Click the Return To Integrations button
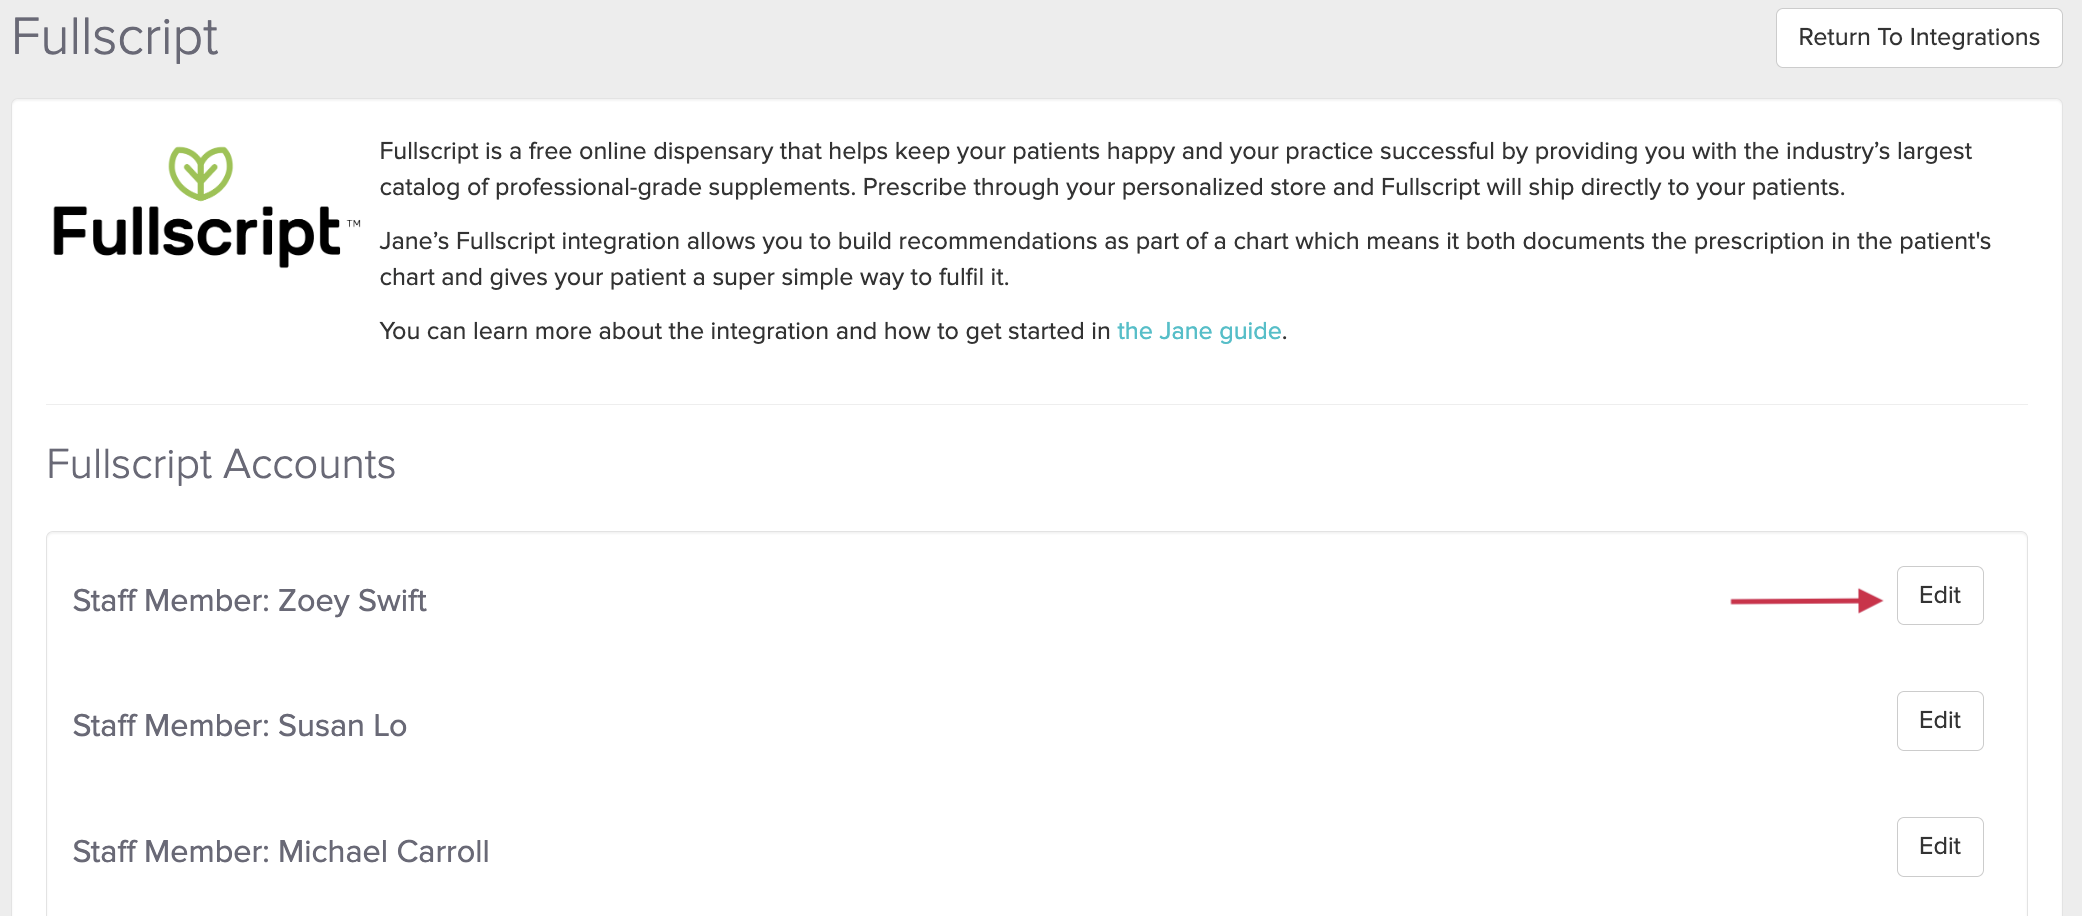Image resolution: width=2082 pixels, height=916 pixels. tap(1918, 38)
